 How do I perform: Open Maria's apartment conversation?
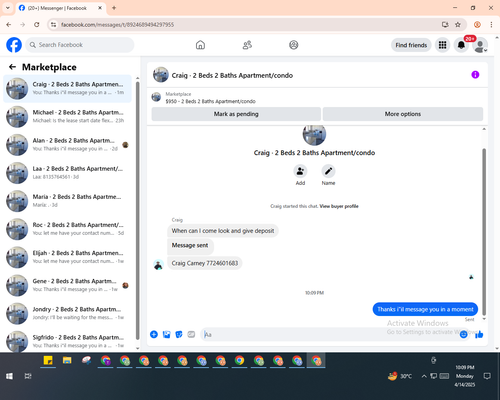tap(67, 201)
